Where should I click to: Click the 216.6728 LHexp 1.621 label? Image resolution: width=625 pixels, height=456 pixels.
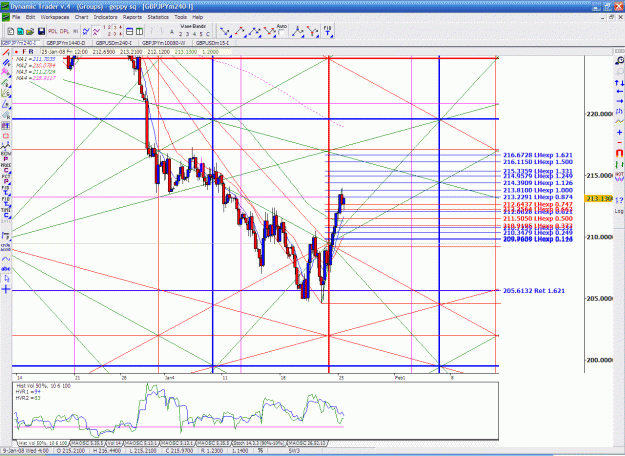coord(538,155)
